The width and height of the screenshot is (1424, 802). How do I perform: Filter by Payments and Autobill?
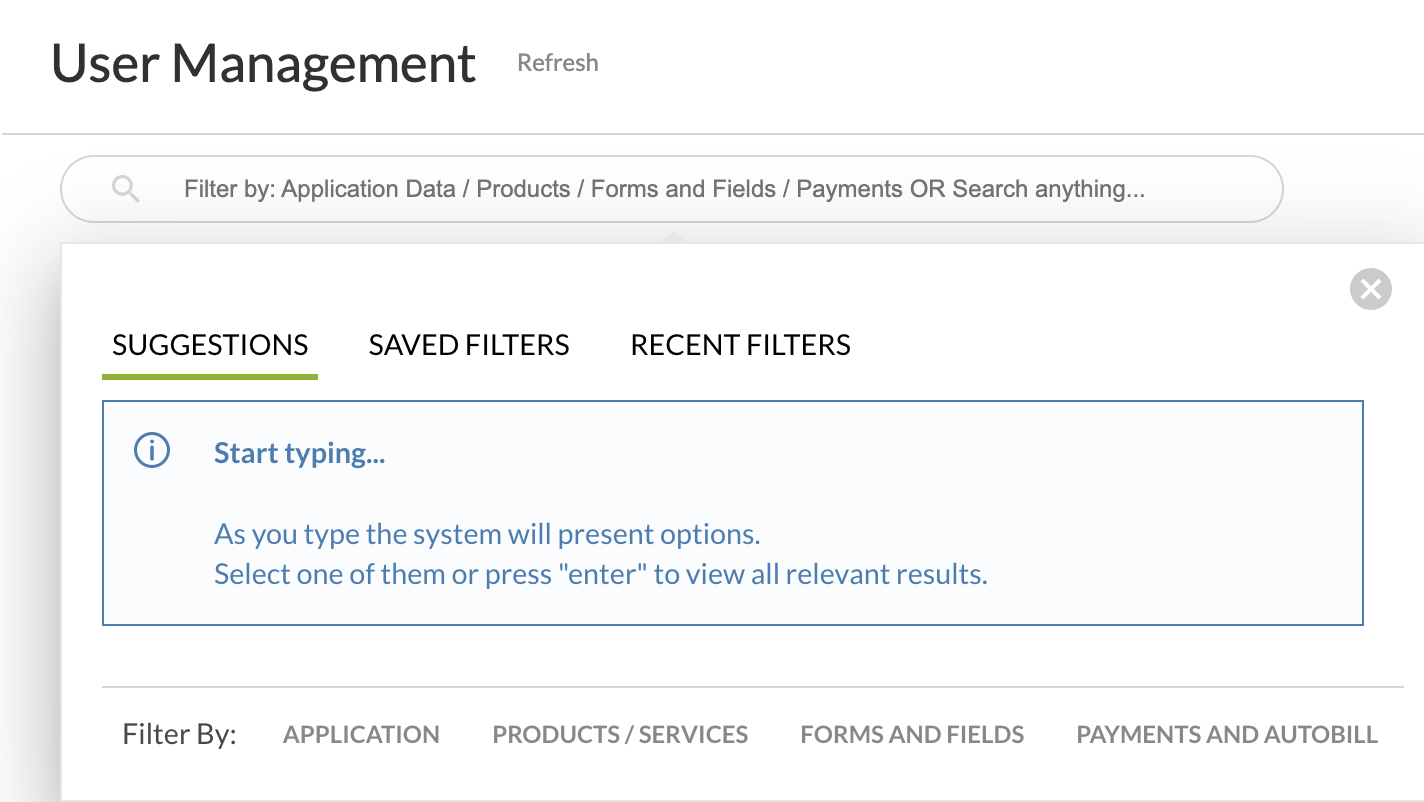(x=1227, y=735)
